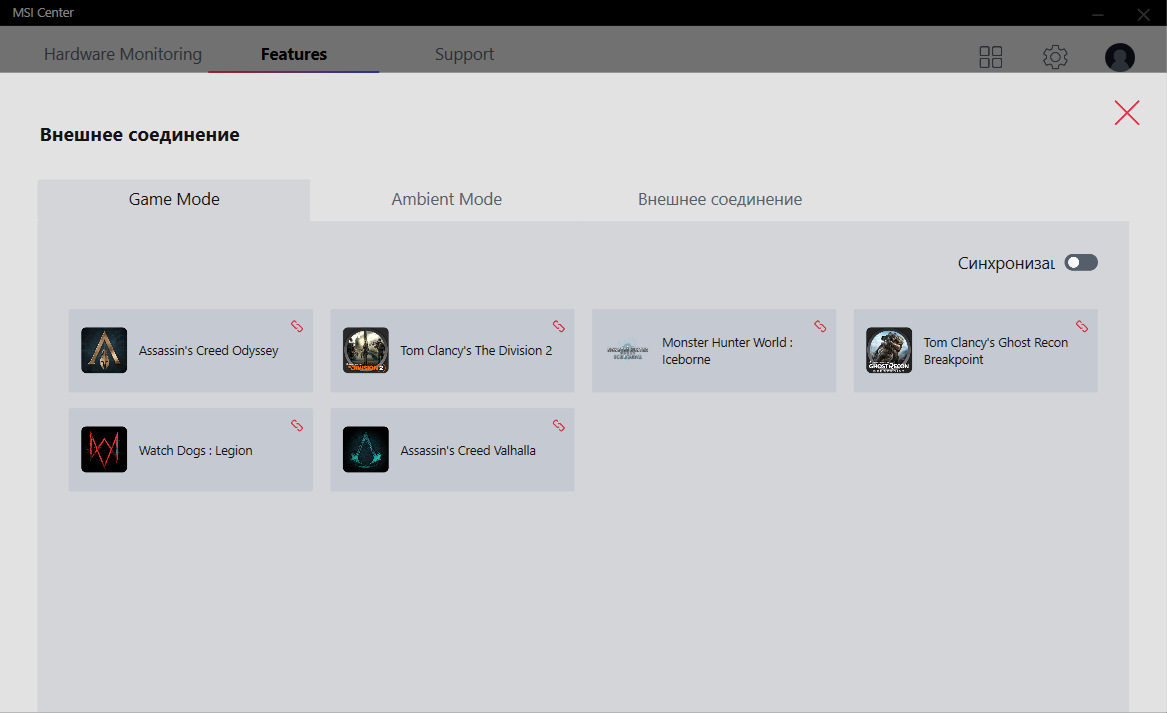The height and width of the screenshot is (713, 1167).
Task: Open the settings gear icon
Action: click(x=1055, y=57)
